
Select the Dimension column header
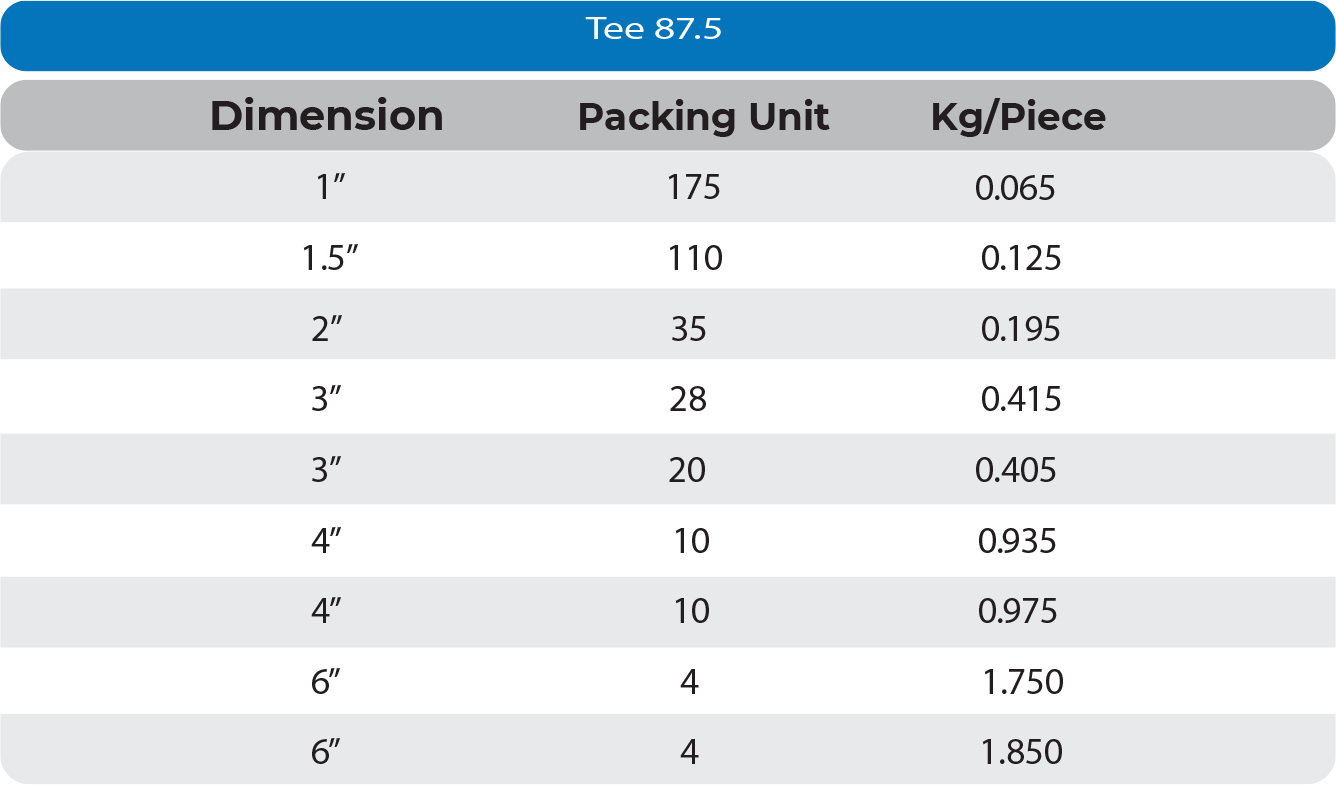pyautogui.click(x=326, y=117)
